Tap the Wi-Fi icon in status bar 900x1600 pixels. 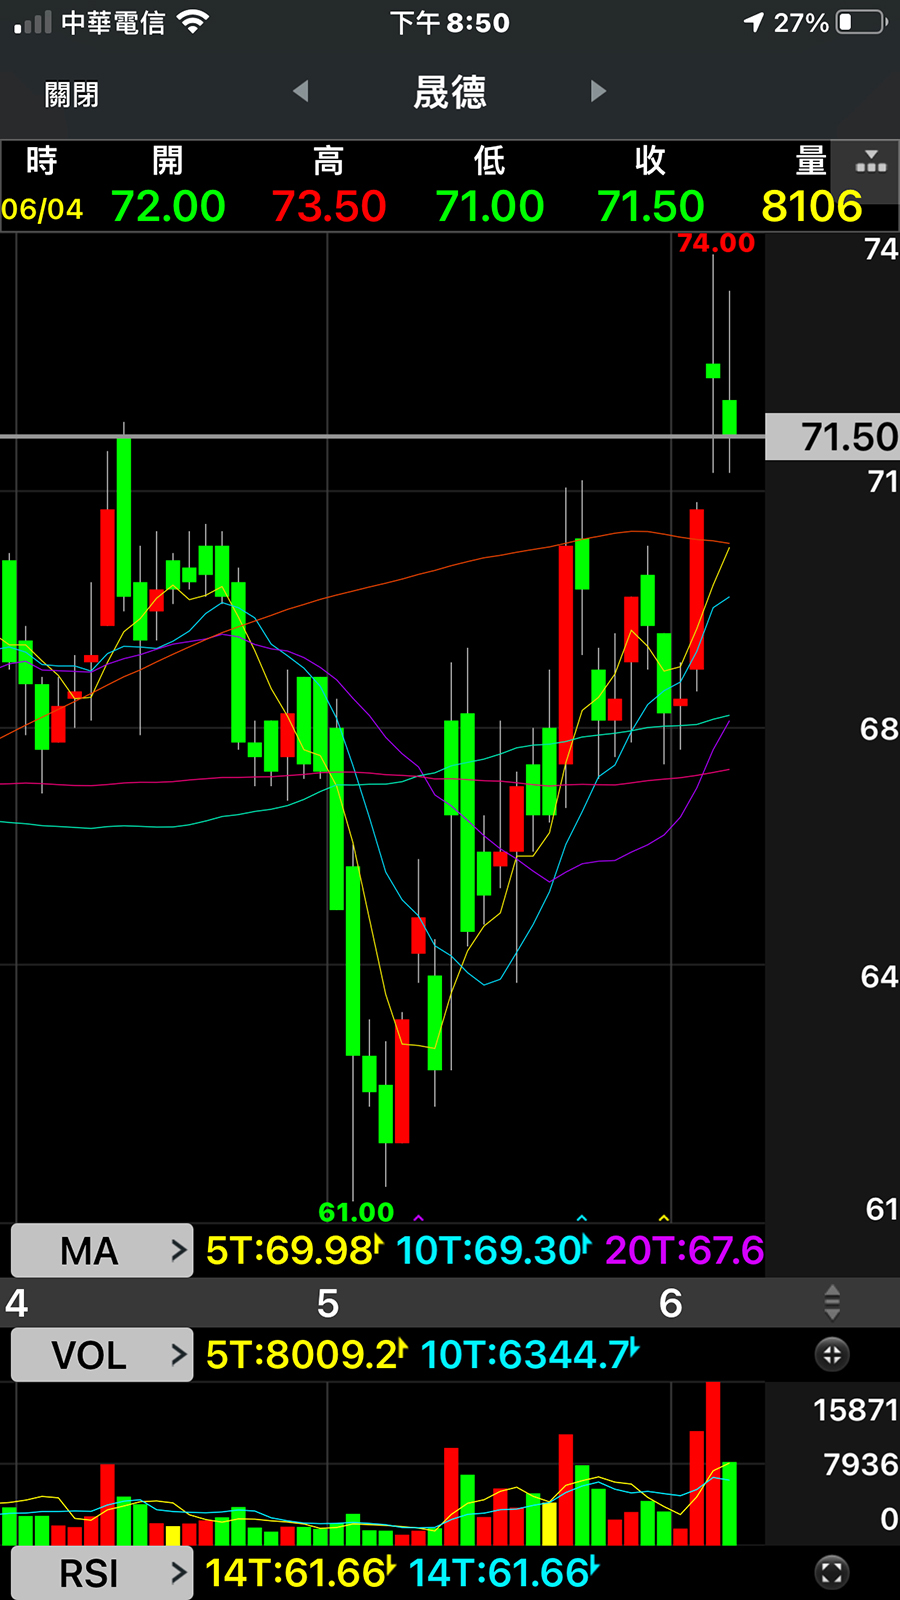193,22
